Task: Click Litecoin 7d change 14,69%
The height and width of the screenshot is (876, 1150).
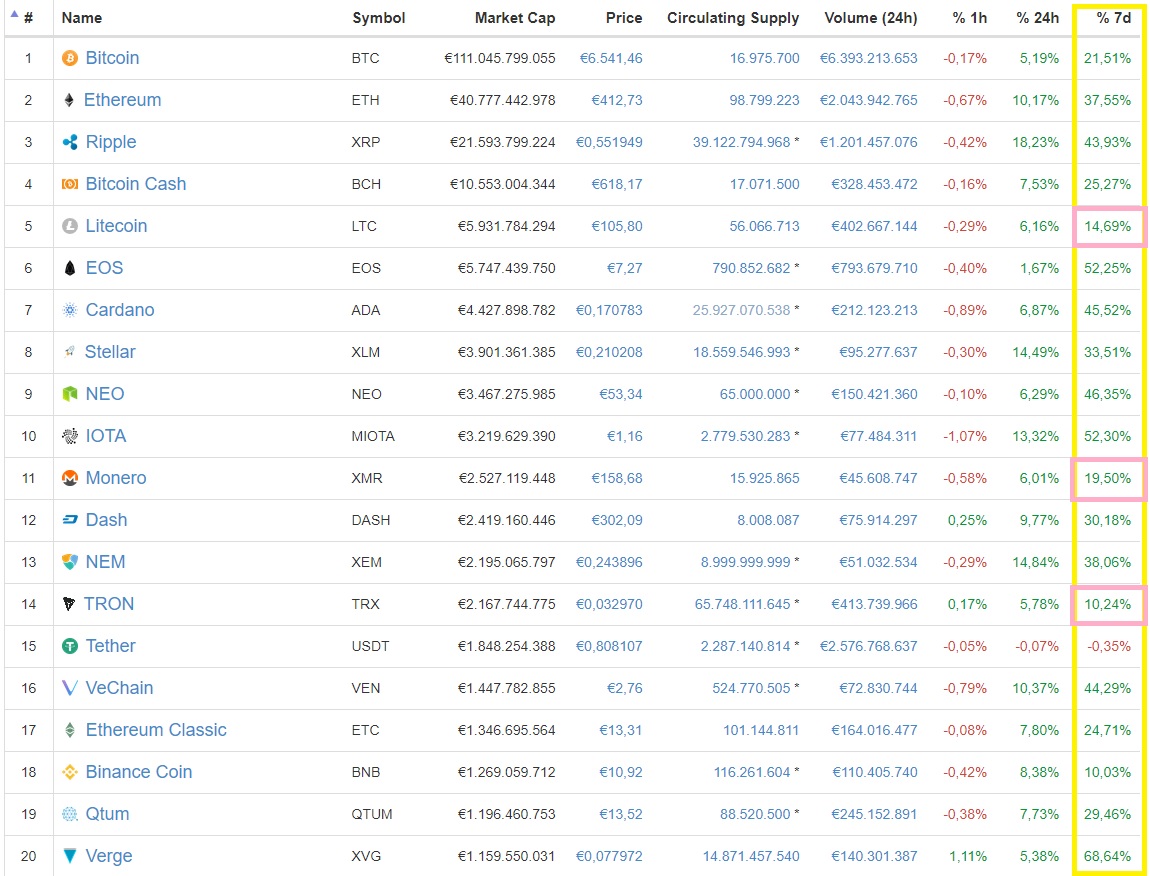Action: pyautogui.click(x=1107, y=226)
